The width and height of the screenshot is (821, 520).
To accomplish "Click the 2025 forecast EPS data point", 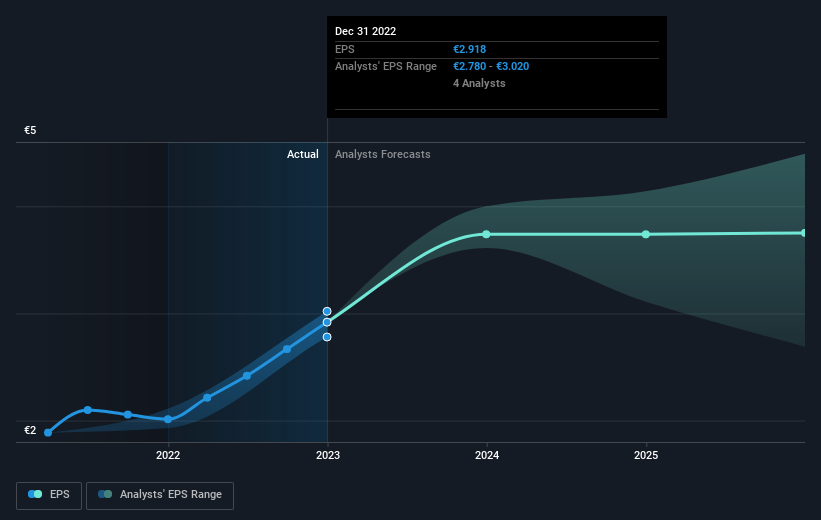I will point(646,234).
